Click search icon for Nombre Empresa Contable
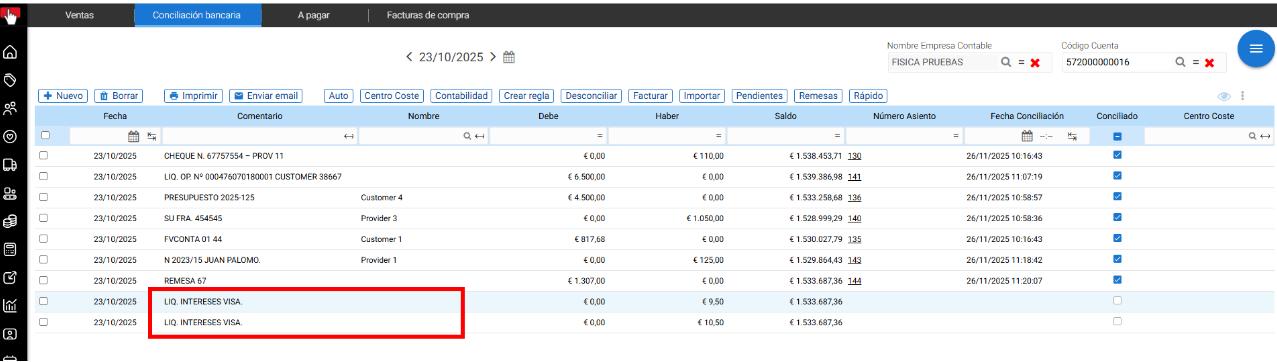The image size is (1277, 362). click(1007, 62)
